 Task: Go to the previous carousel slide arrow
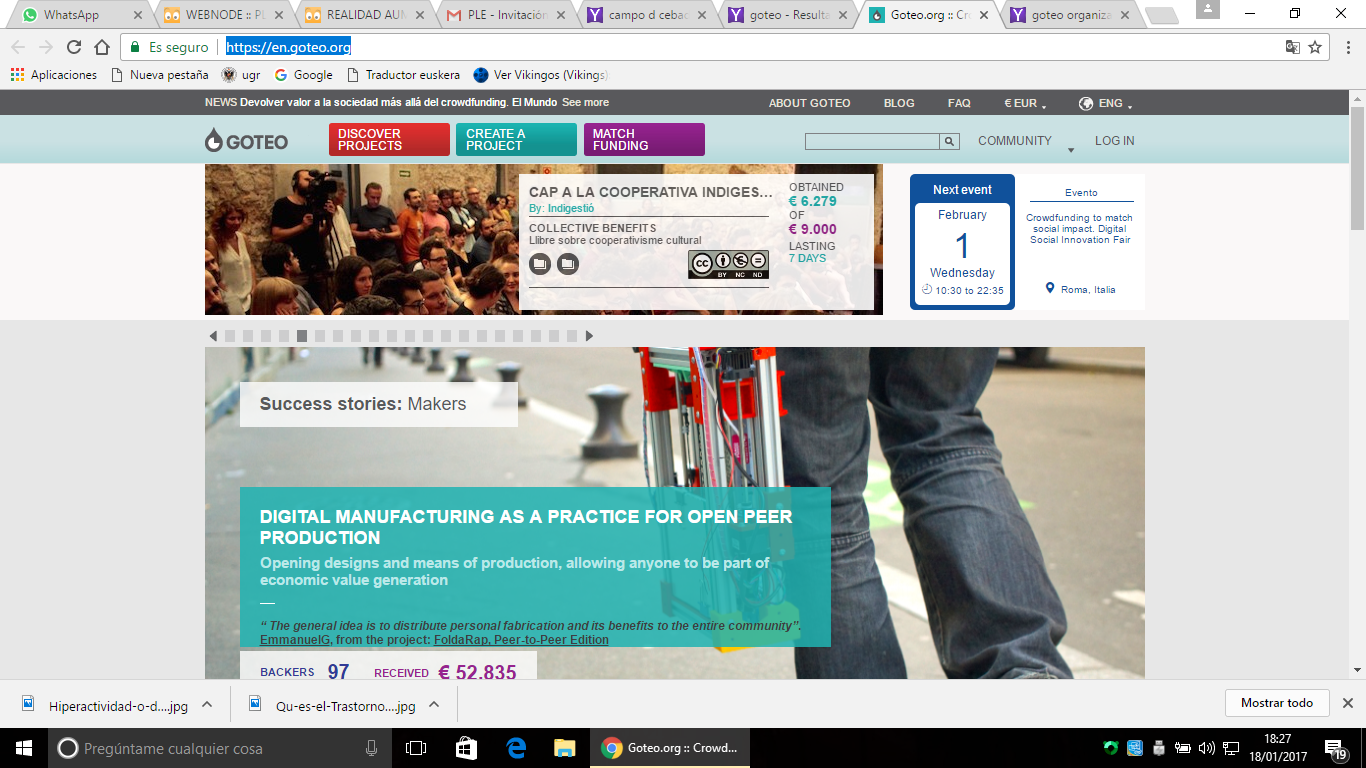pos(213,336)
